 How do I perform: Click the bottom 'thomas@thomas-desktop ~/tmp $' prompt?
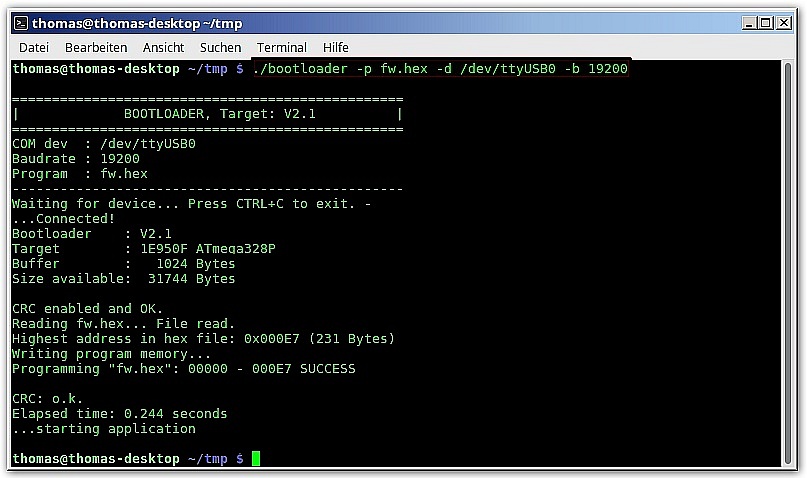(x=128, y=458)
